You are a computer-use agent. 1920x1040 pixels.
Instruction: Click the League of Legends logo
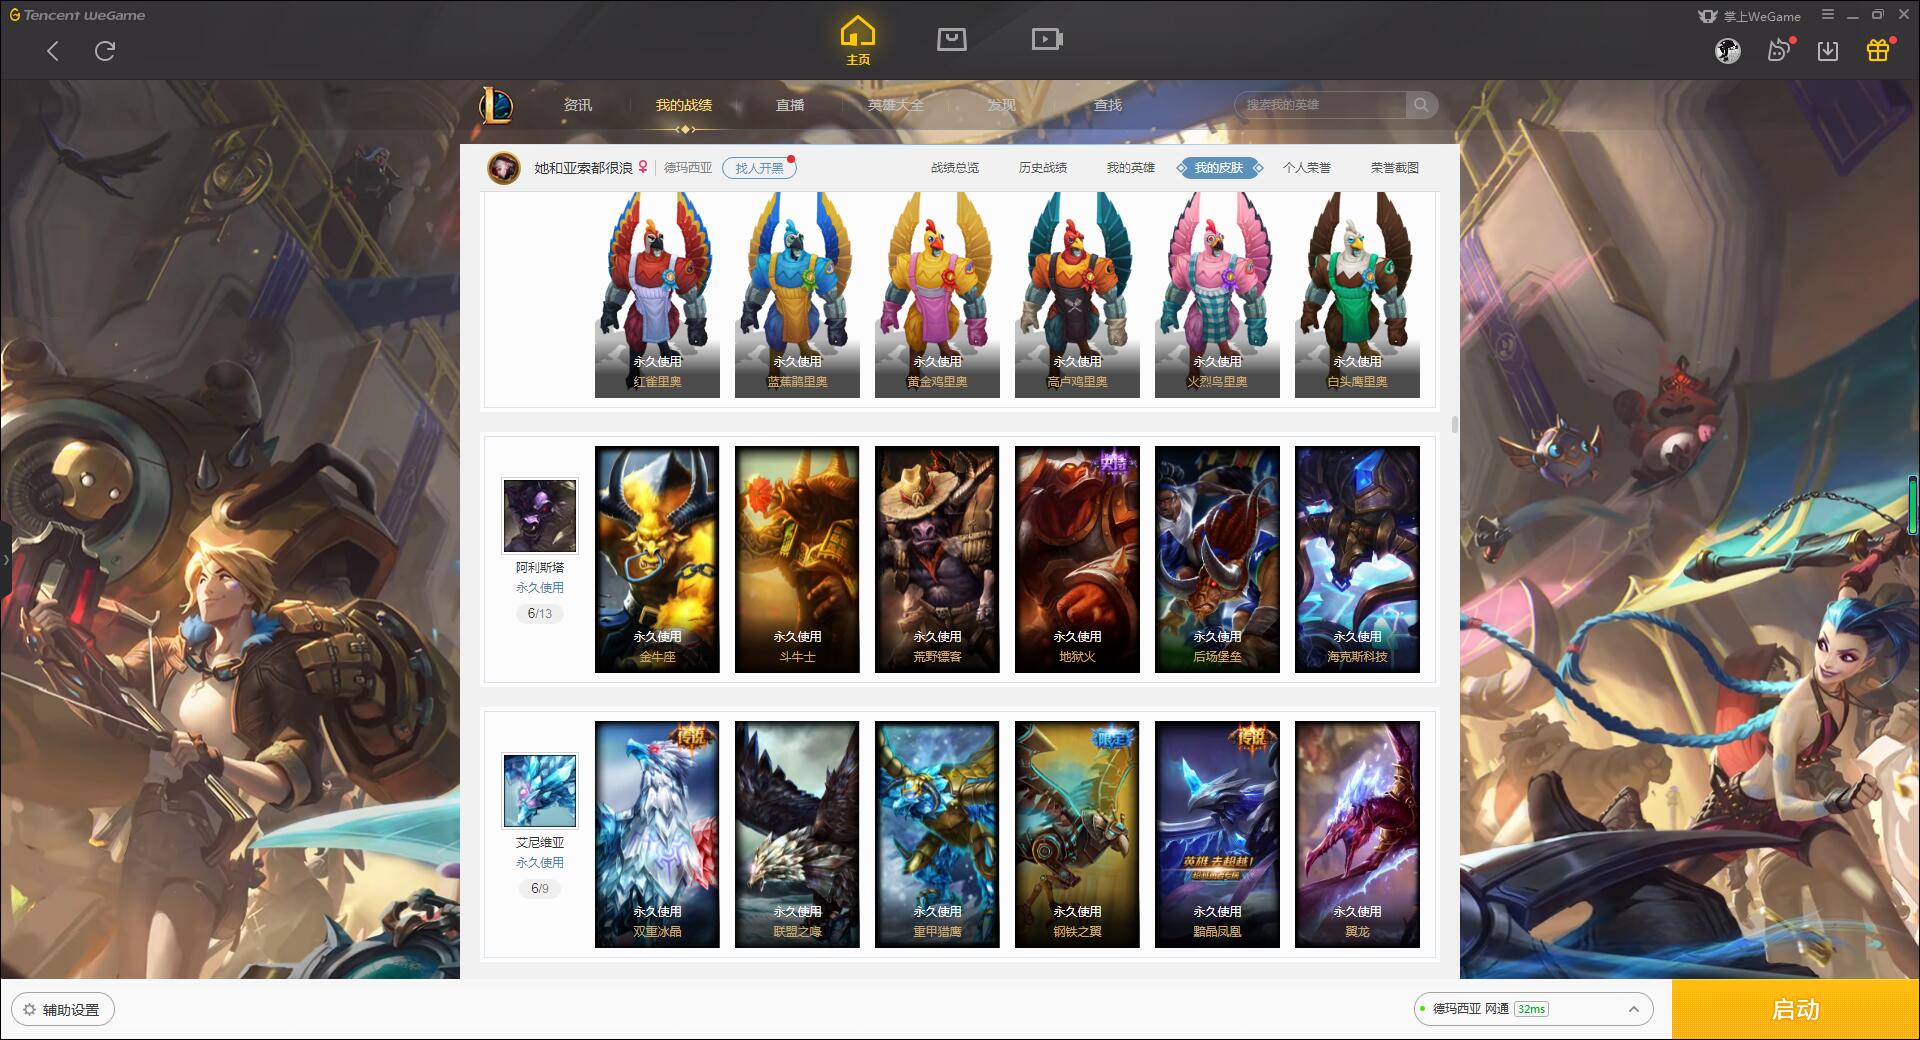496,105
